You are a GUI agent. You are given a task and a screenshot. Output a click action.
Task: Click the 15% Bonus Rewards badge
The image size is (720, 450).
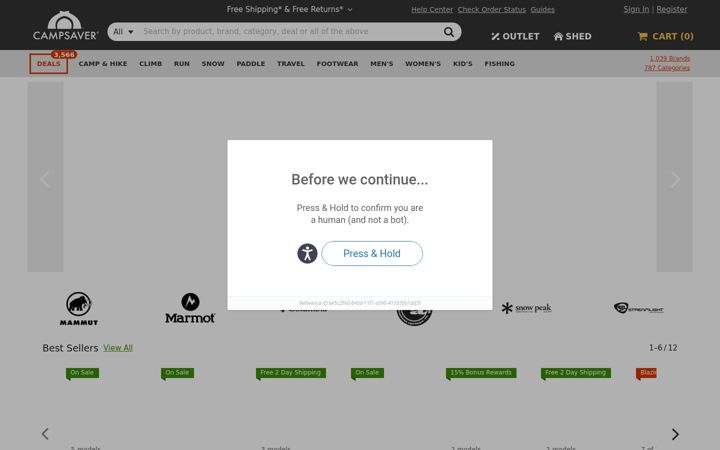(481, 373)
